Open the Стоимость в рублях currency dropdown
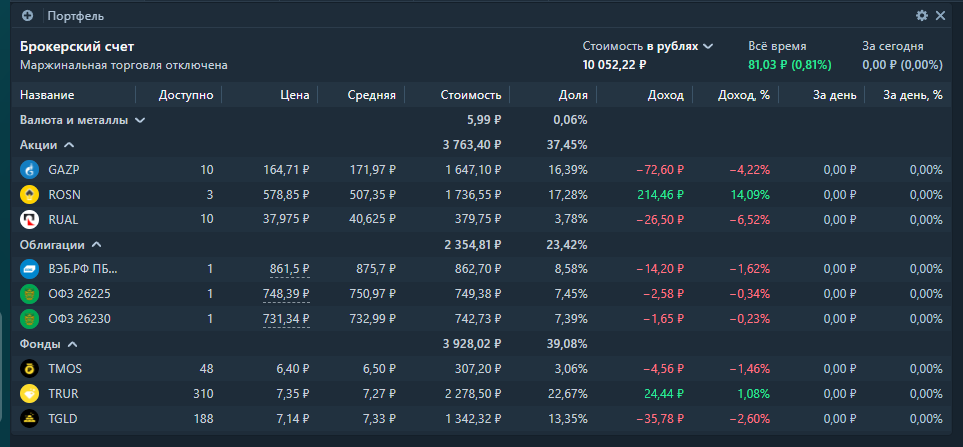Screen dimensions: 963x447 pyautogui.click(x=648, y=46)
